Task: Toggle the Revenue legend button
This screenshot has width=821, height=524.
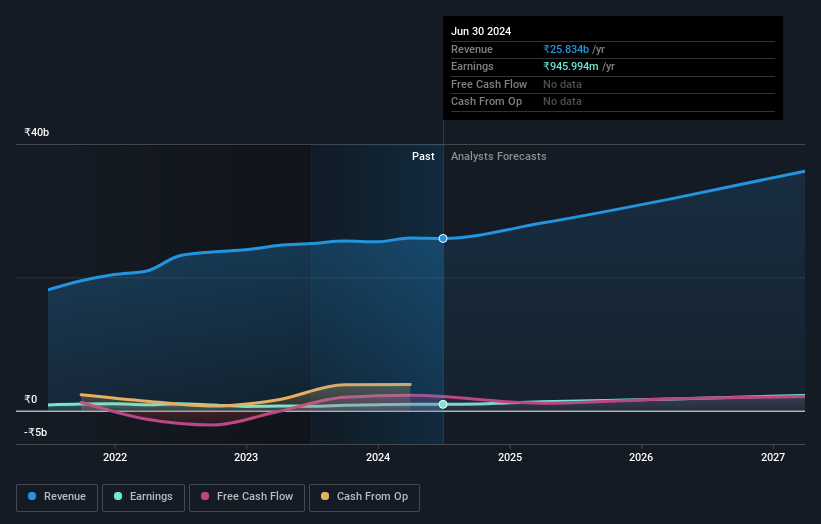Action: click(x=57, y=497)
